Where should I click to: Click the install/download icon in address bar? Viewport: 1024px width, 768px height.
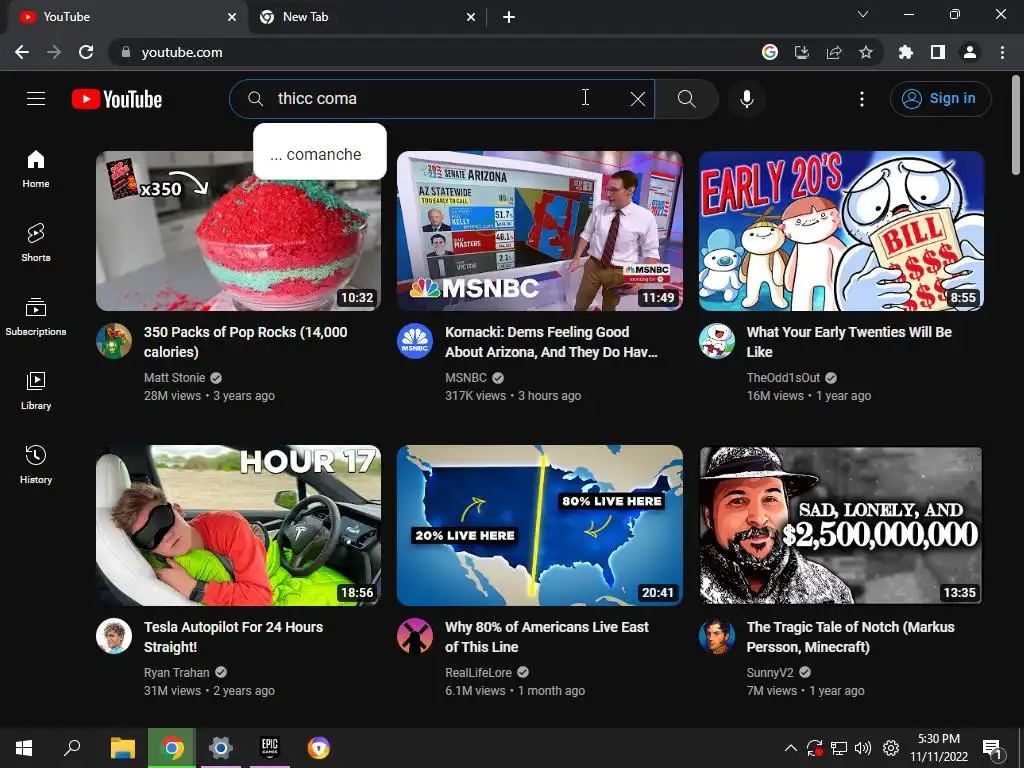coord(802,52)
